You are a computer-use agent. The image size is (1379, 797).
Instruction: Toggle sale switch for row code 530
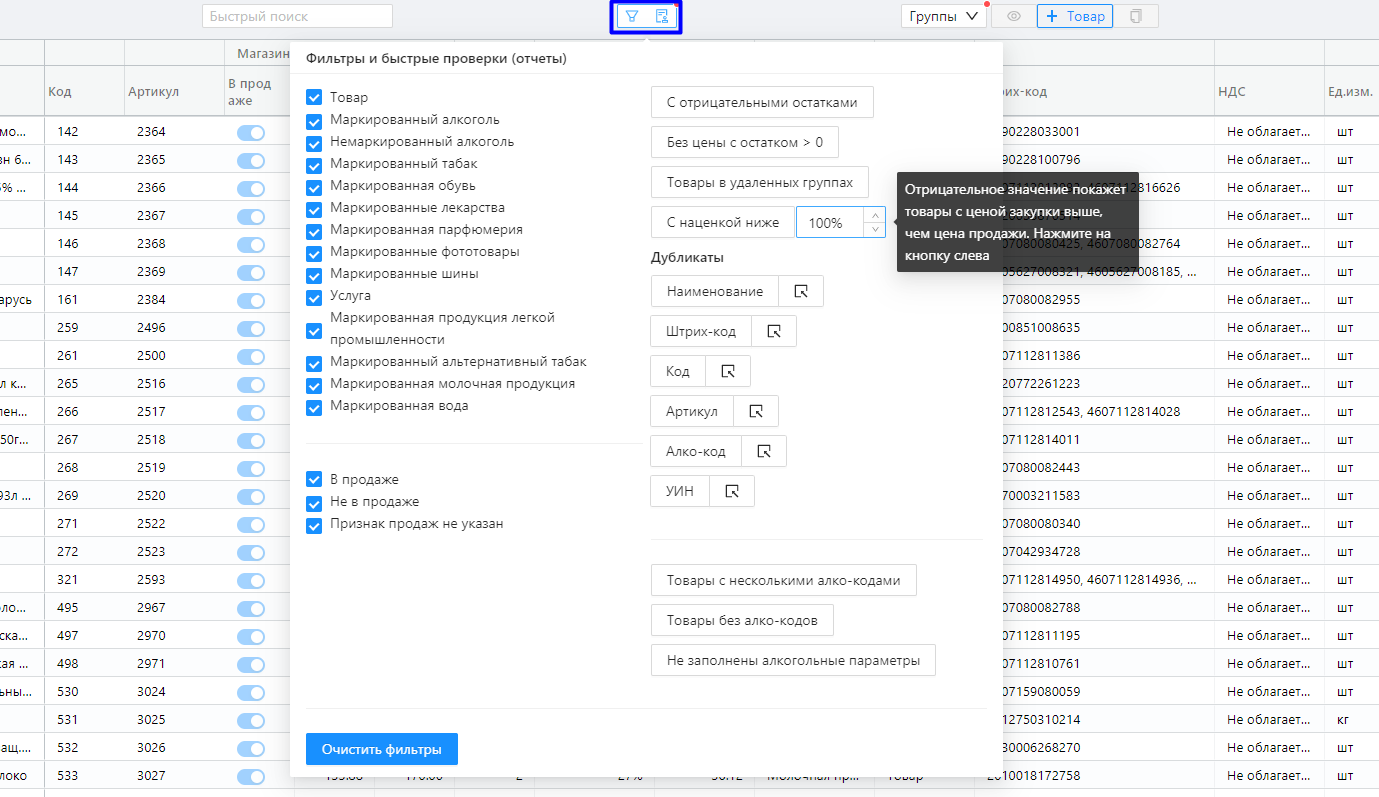(x=251, y=692)
